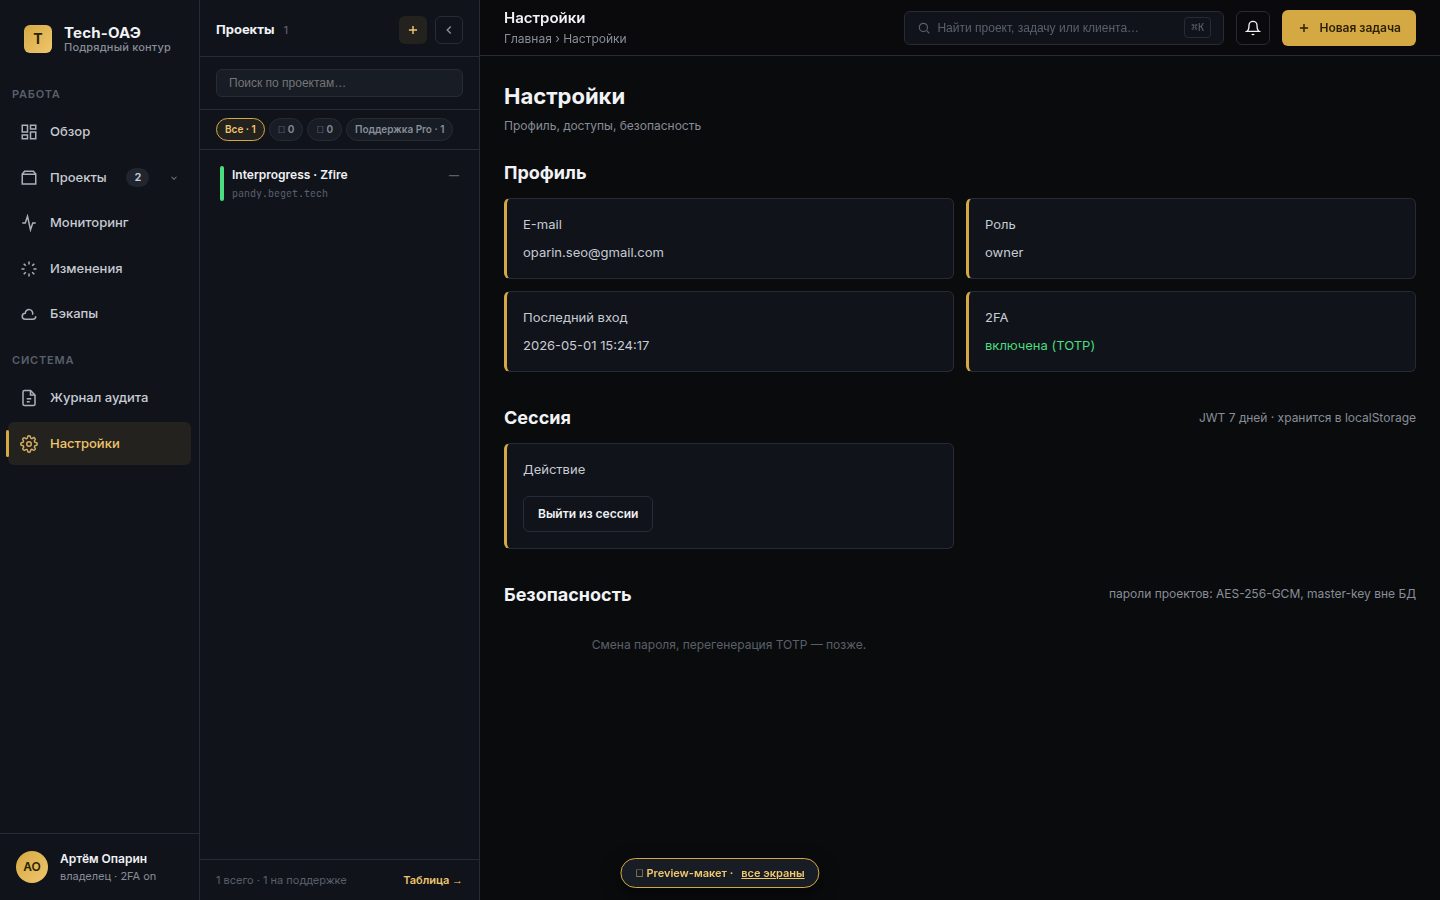Collapse the projects panel with the chevron
Viewport: 1440px width, 900px height.
(x=449, y=30)
